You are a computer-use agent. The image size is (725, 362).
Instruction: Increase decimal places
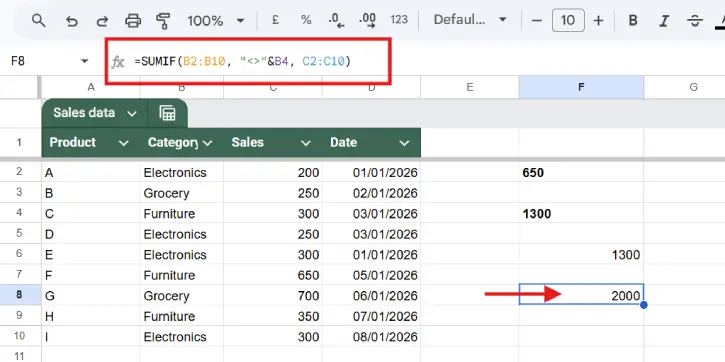coord(368,20)
